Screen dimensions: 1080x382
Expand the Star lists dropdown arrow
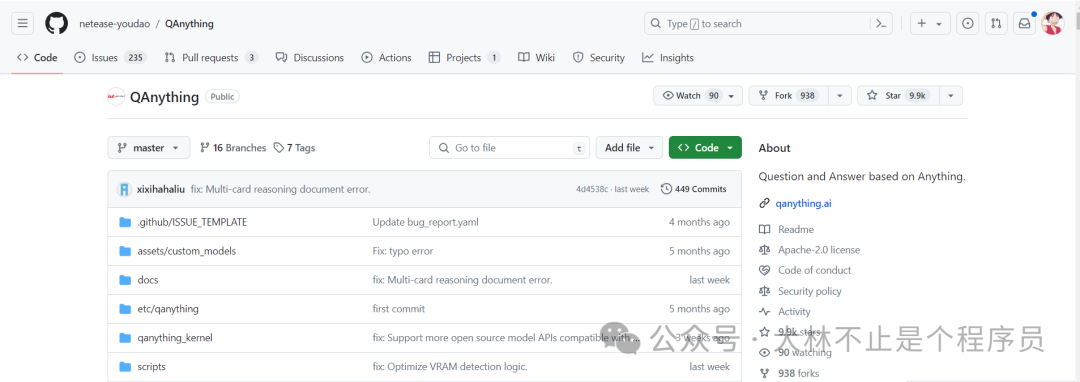click(951, 96)
